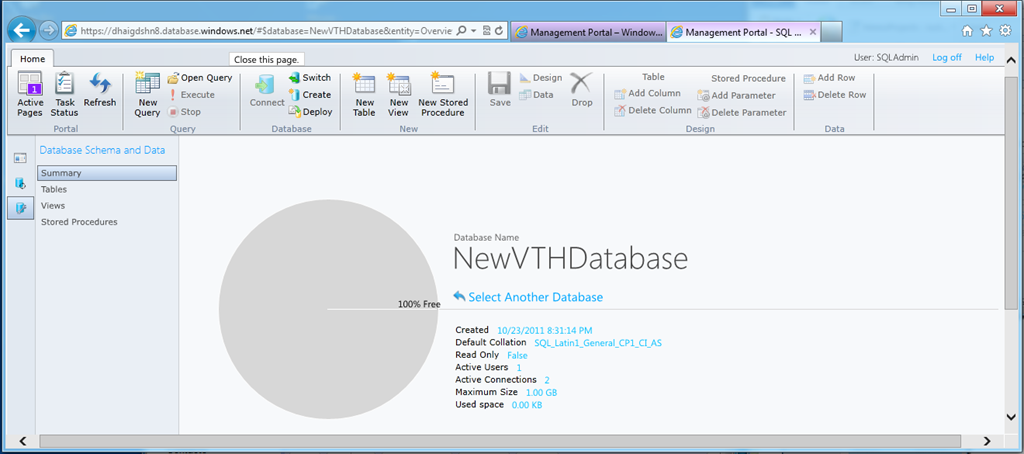Start a New Query
The height and width of the screenshot is (454, 1024).
coord(148,95)
